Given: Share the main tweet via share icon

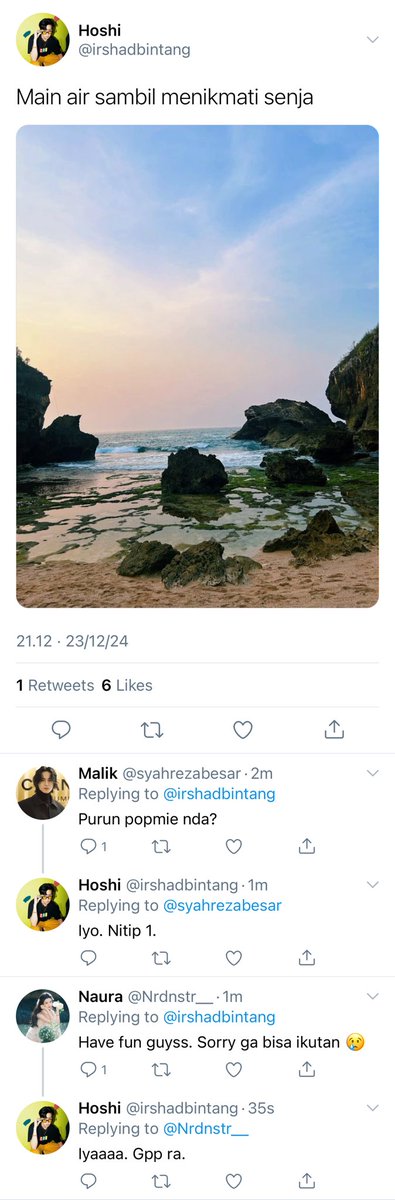Looking at the screenshot, I should click(335, 730).
